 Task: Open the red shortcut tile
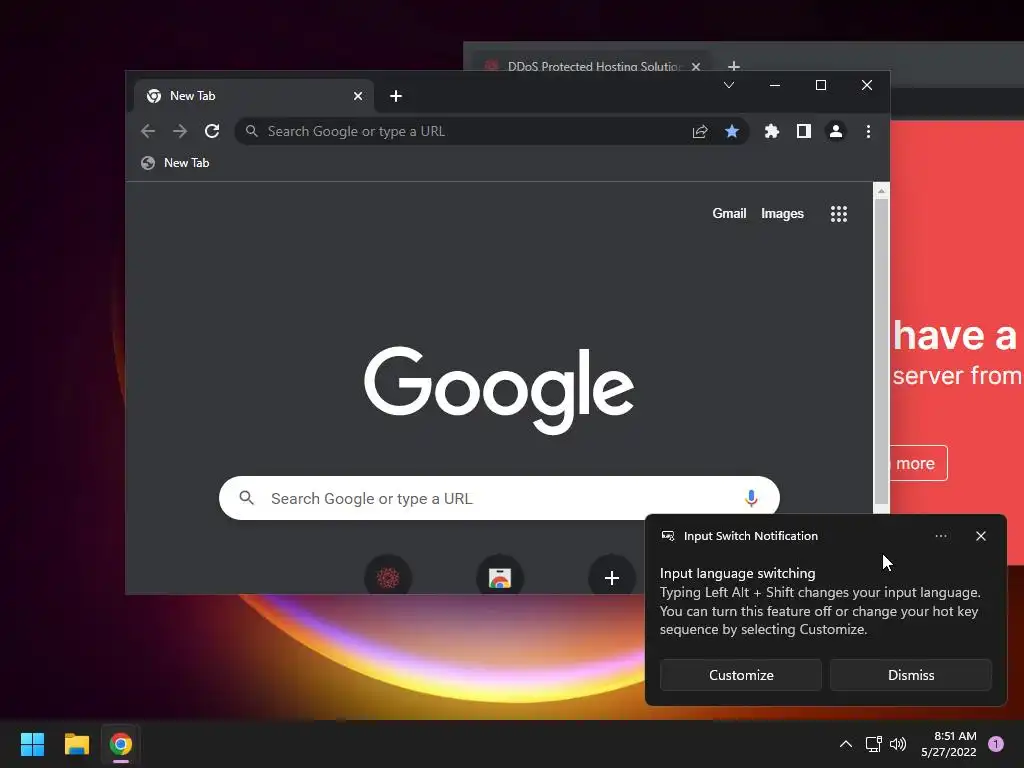tap(388, 577)
